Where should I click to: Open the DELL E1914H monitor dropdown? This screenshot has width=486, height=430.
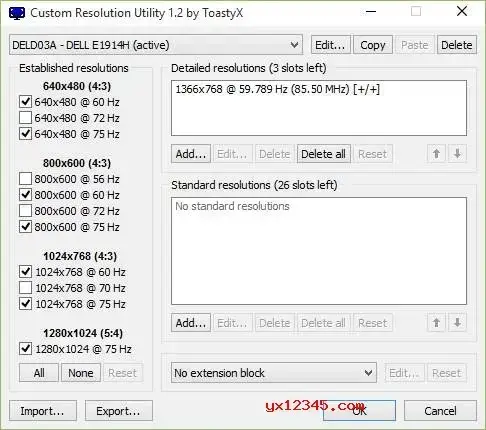pos(156,45)
